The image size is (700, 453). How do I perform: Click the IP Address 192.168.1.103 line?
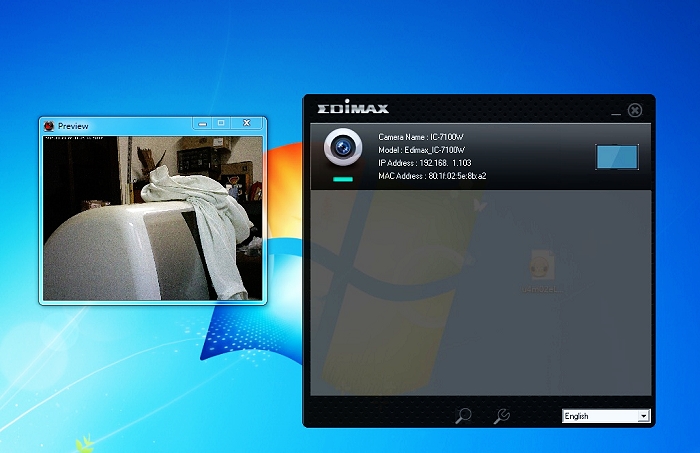point(425,163)
